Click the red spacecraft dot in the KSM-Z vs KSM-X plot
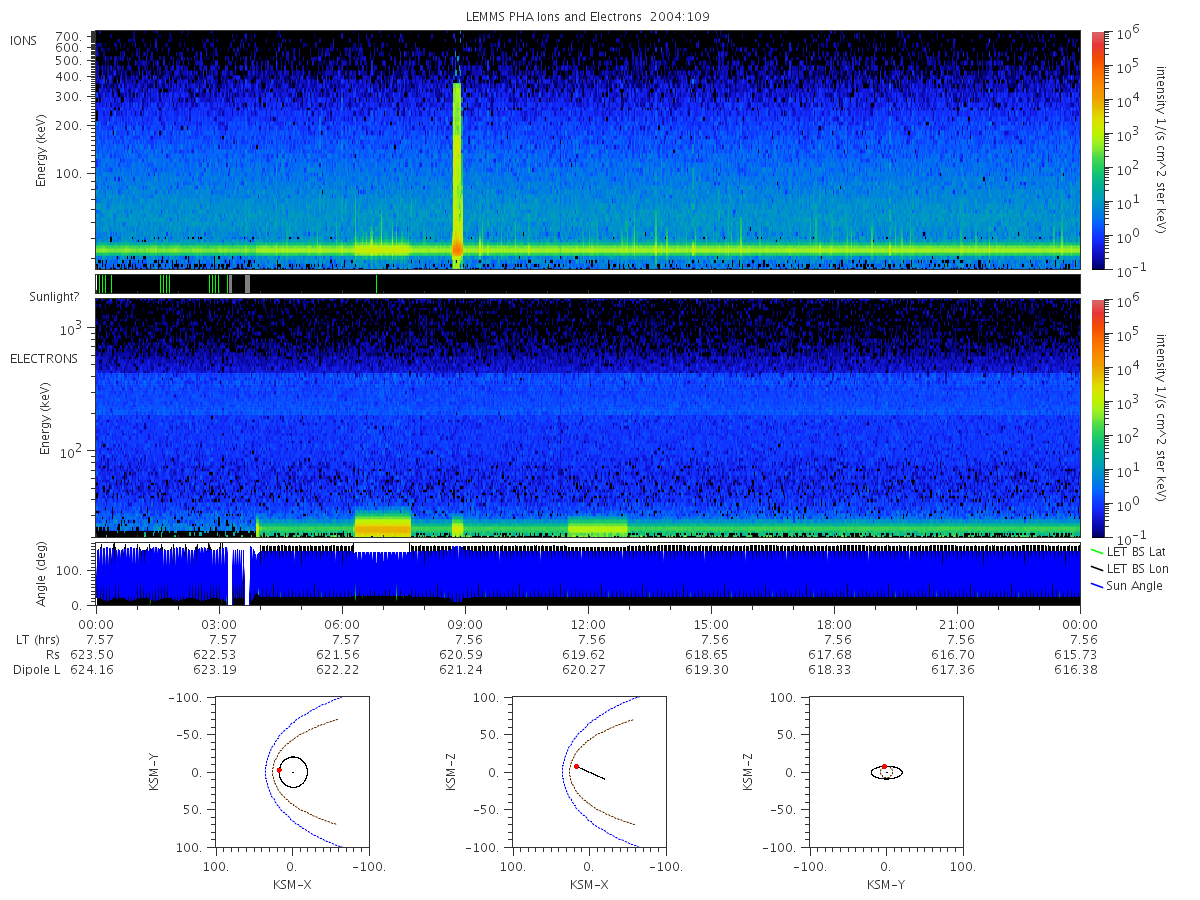The image size is (1200, 900). point(576,766)
